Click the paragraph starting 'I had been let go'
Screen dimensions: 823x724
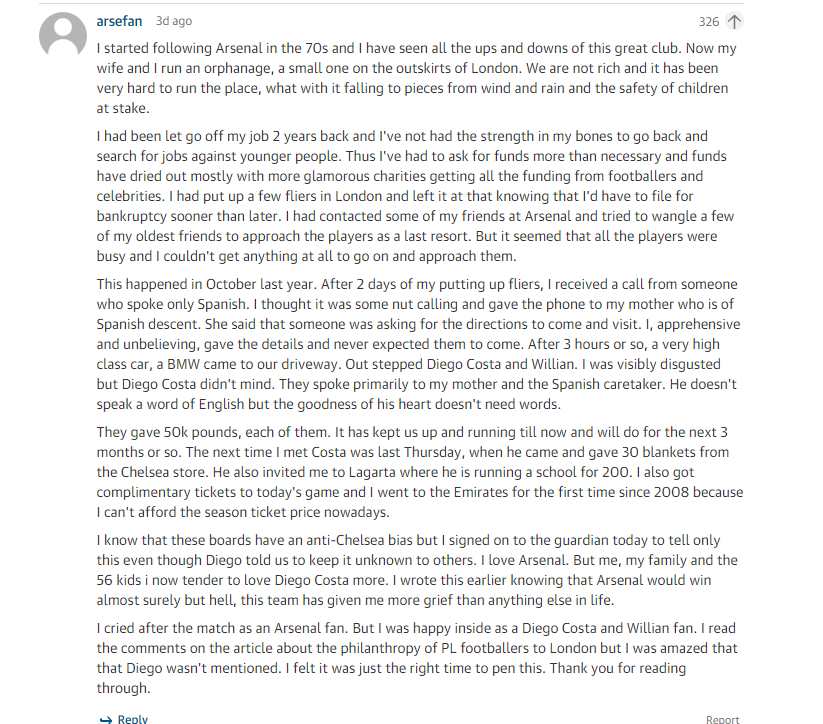pos(415,196)
